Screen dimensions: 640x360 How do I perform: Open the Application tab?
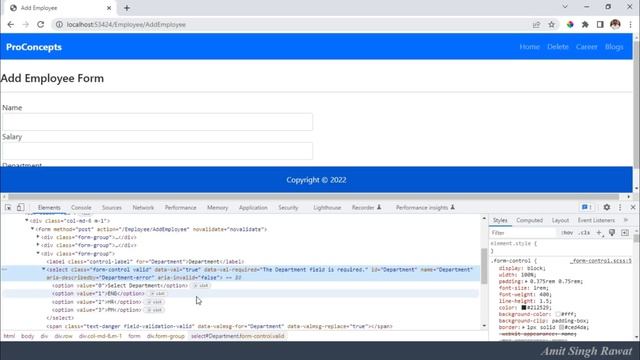pyautogui.click(x=253, y=207)
